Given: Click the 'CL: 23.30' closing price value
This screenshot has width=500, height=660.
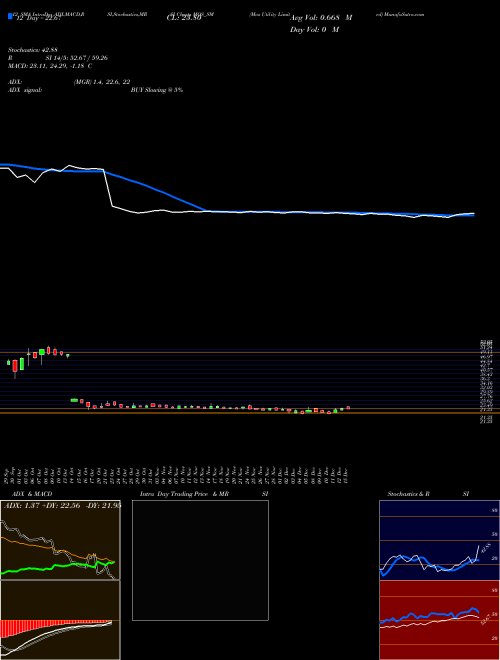Looking at the screenshot, I should pyautogui.click(x=184, y=18).
